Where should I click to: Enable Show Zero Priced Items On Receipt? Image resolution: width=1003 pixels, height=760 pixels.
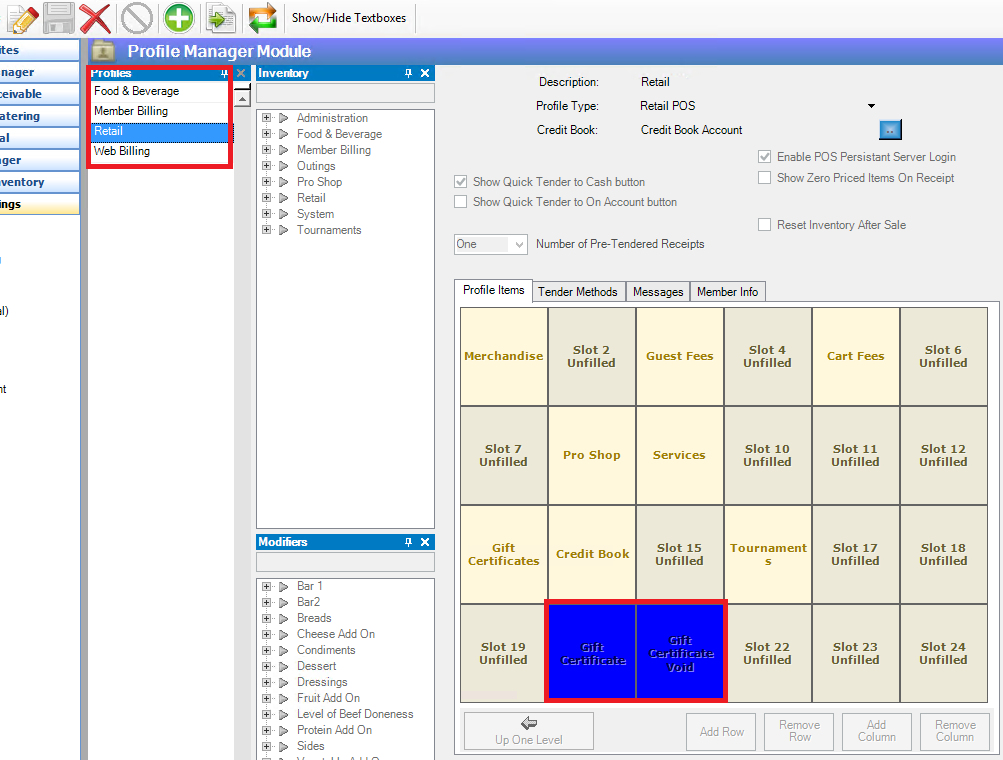(765, 178)
